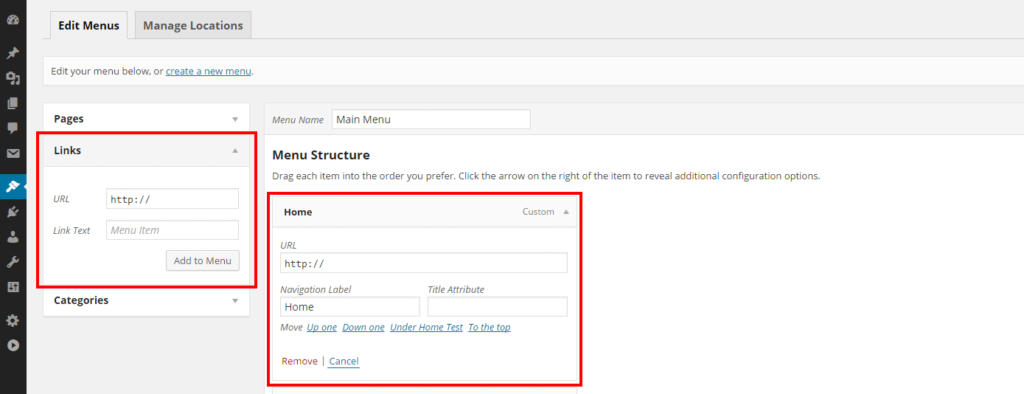This screenshot has height=394, width=1024.
Task: Collapse the Home custom menu item arrow
Action: (566, 212)
